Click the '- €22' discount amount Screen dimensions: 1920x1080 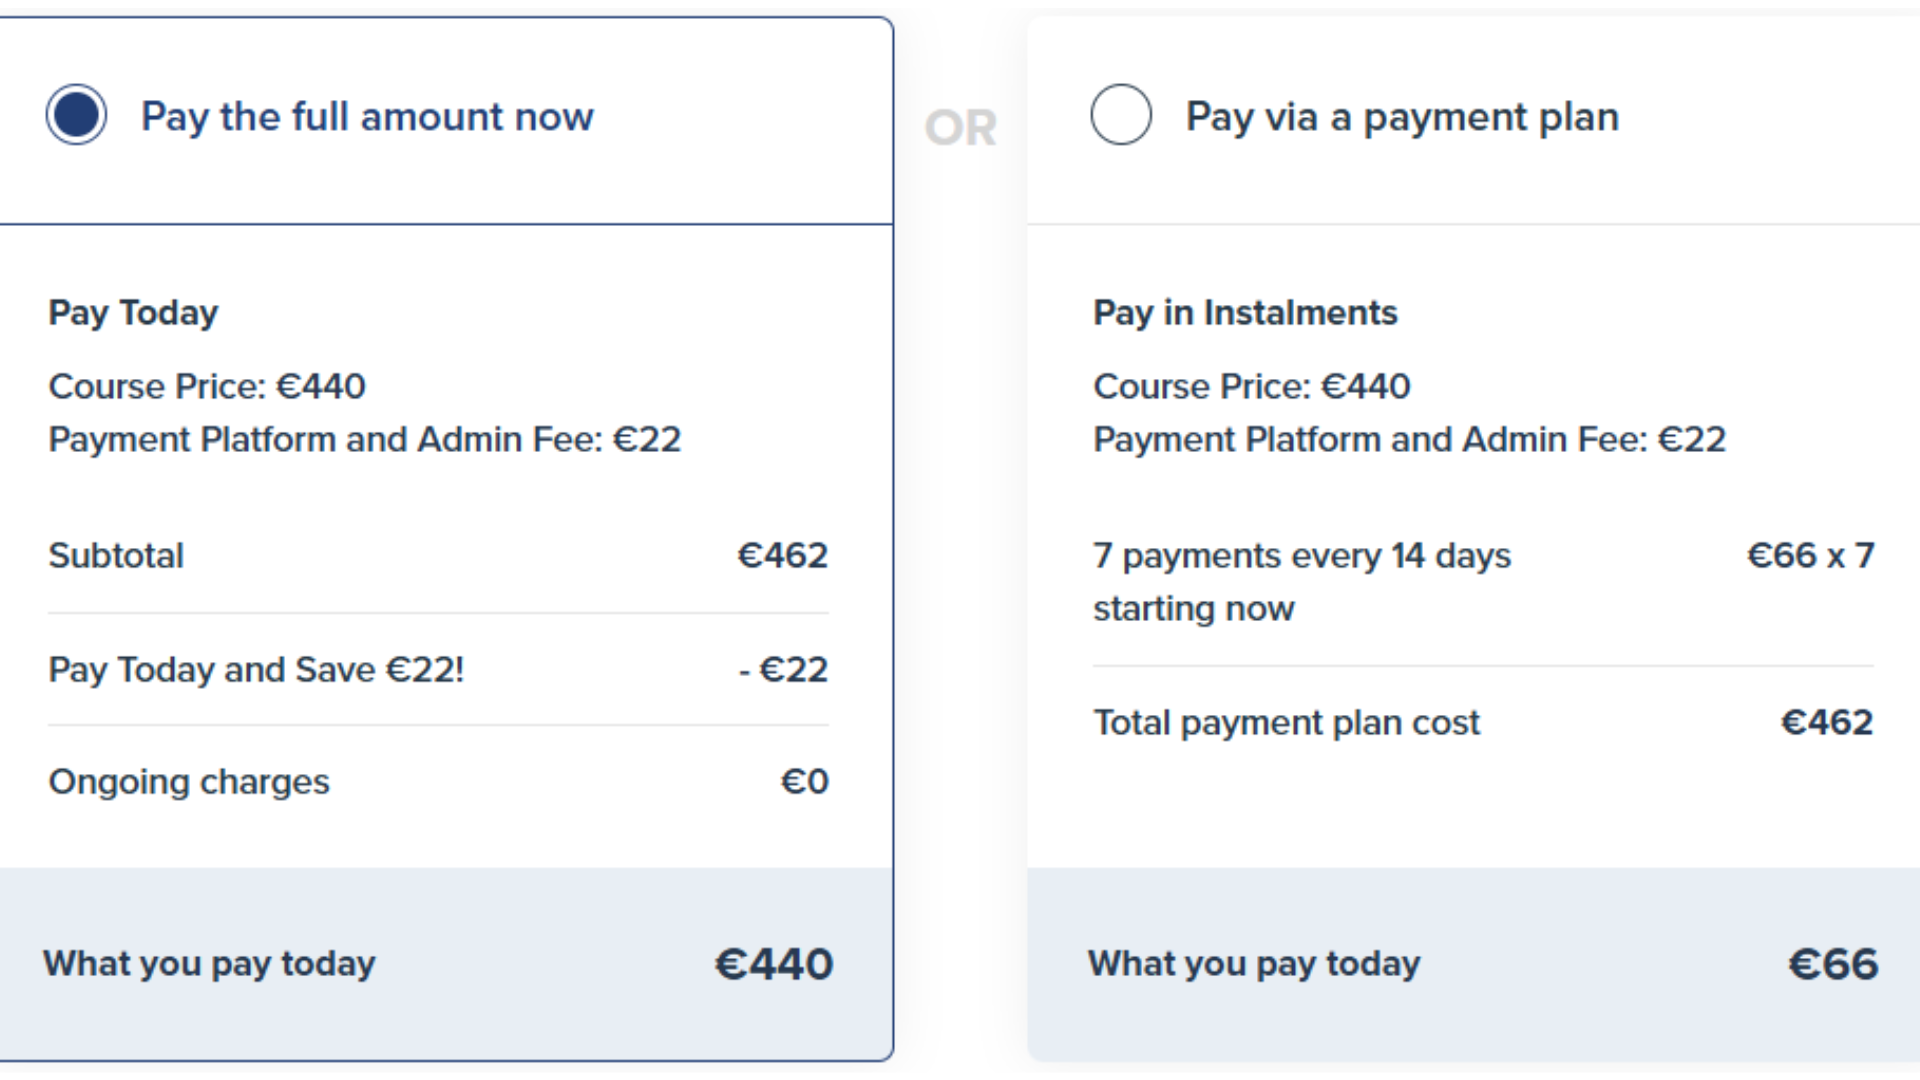pyautogui.click(x=784, y=670)
